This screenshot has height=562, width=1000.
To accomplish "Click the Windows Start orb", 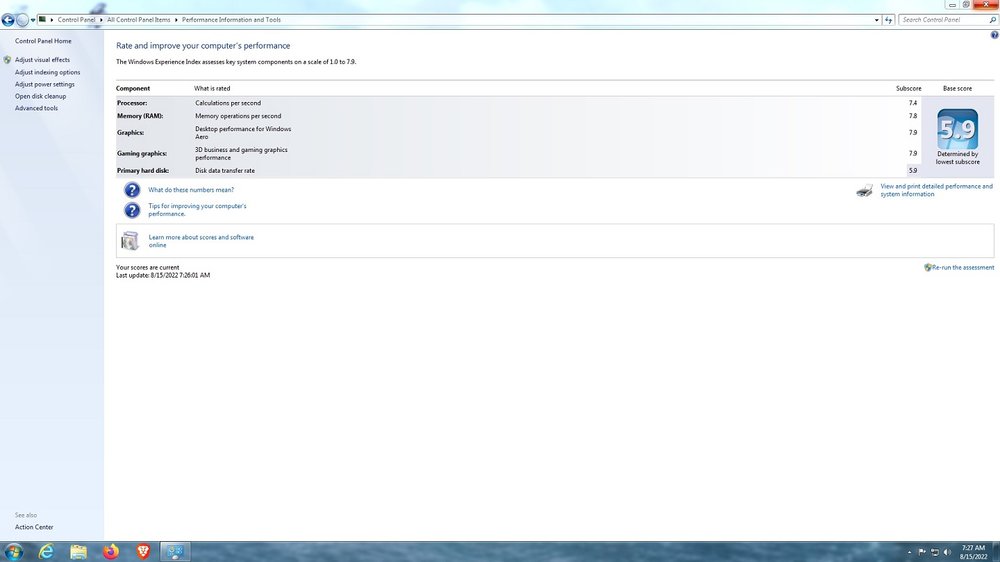I will coord(14,551).
